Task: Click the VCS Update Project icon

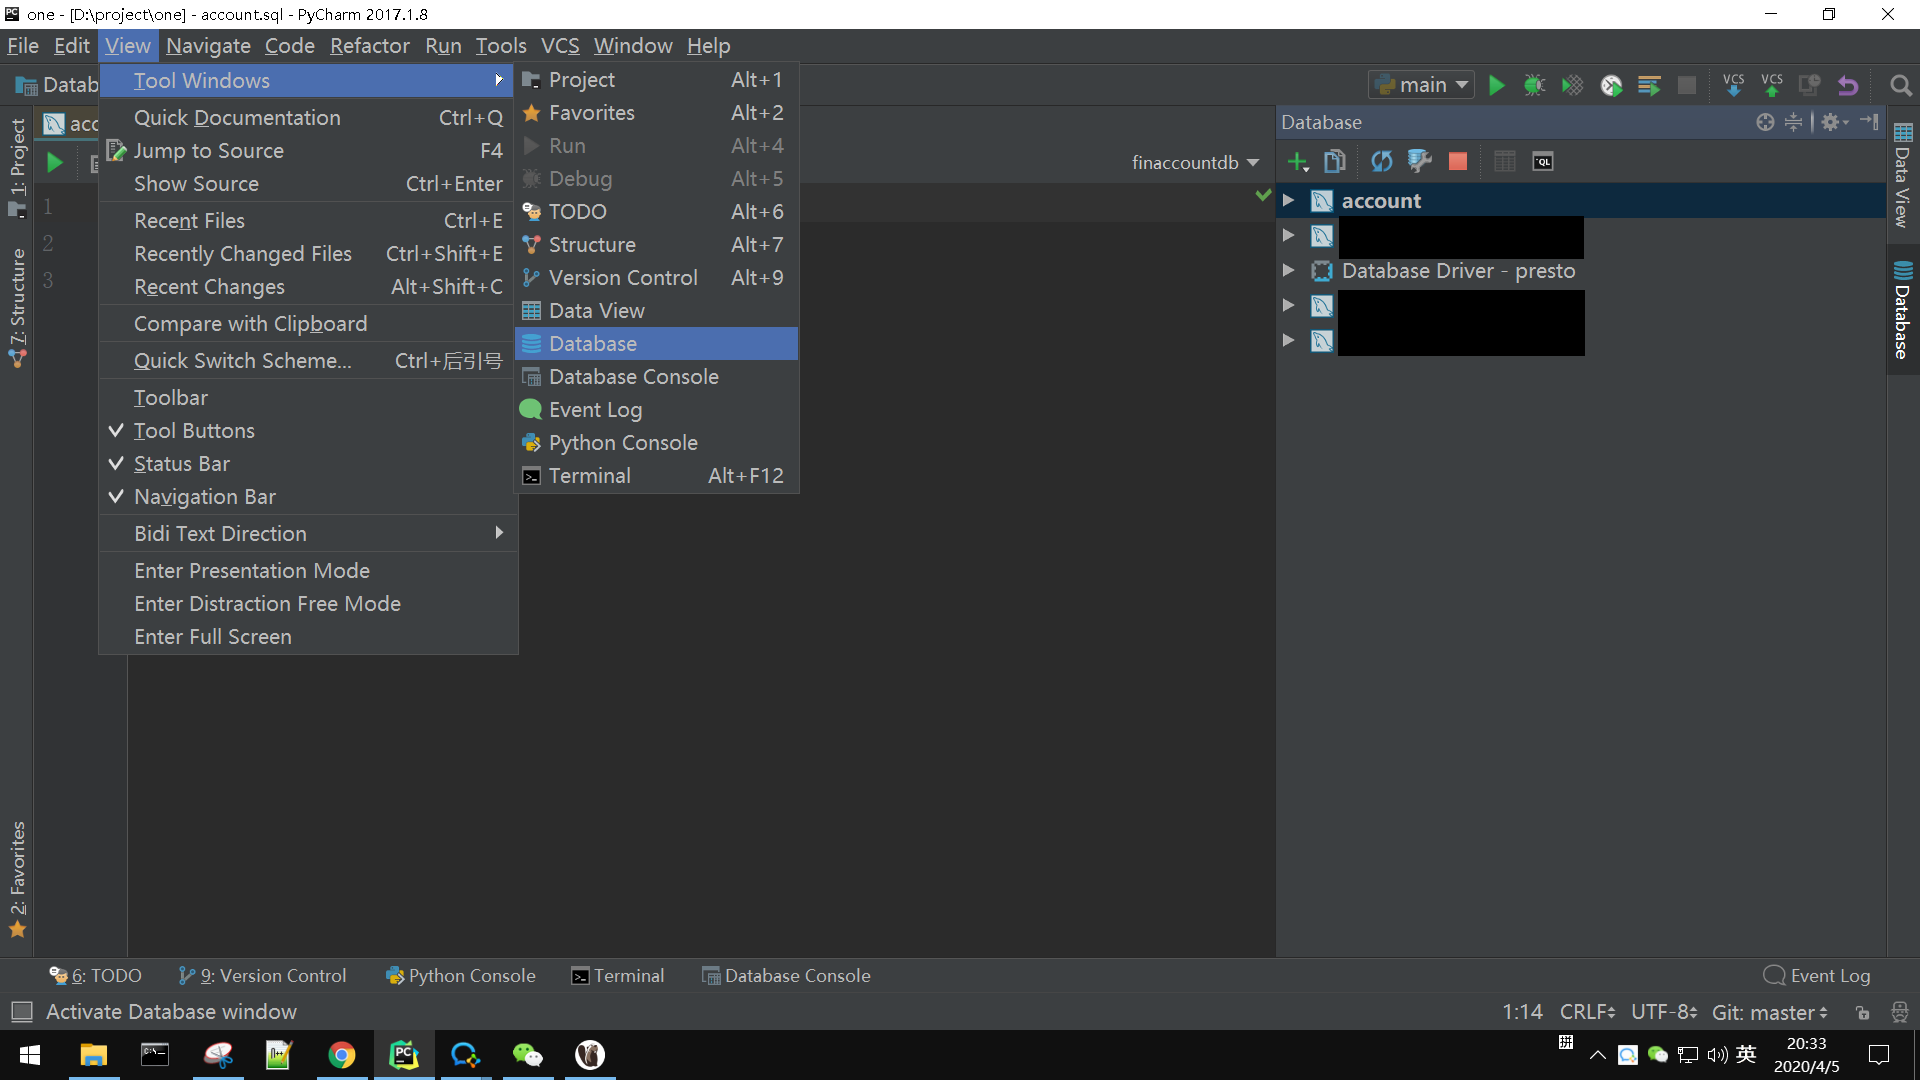Action: click(x=1733, y=85)
